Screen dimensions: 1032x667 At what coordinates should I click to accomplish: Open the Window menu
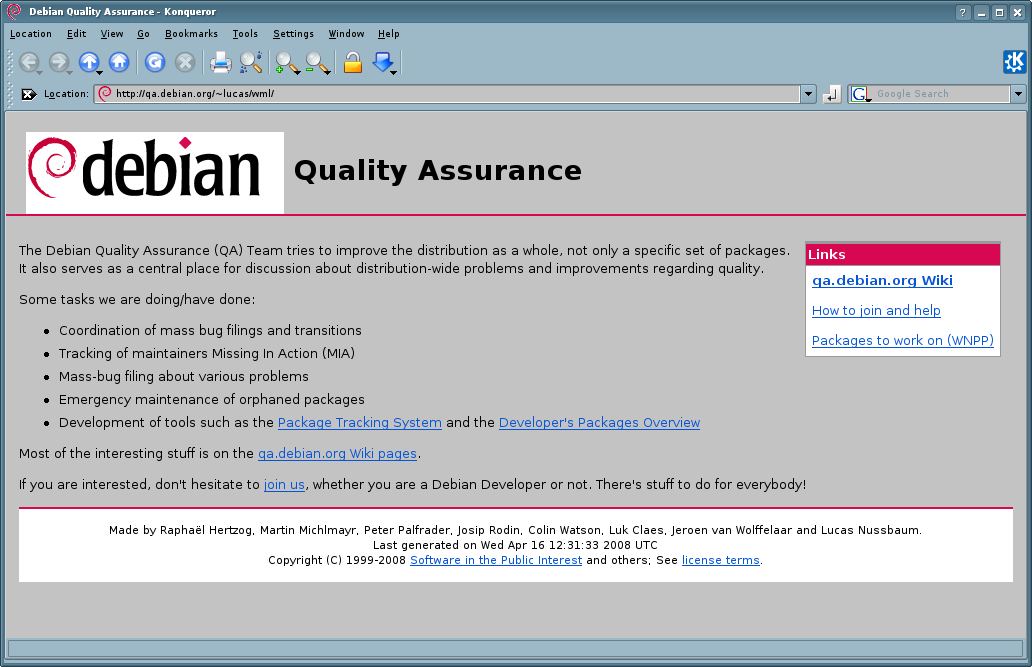[346, 34]
